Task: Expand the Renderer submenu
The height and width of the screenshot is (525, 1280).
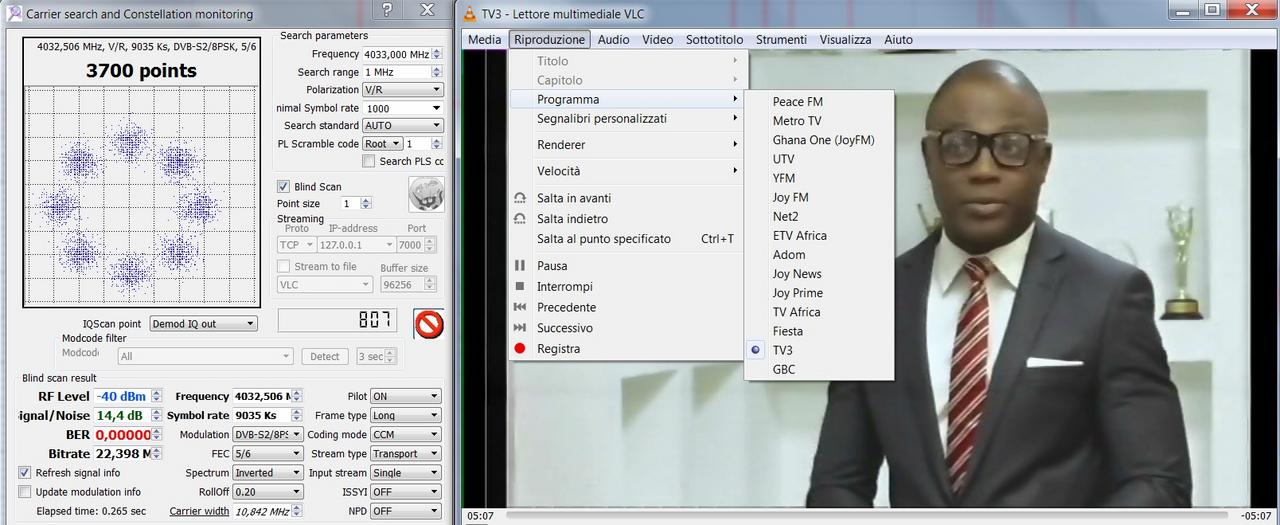Action: pos(626,145)
